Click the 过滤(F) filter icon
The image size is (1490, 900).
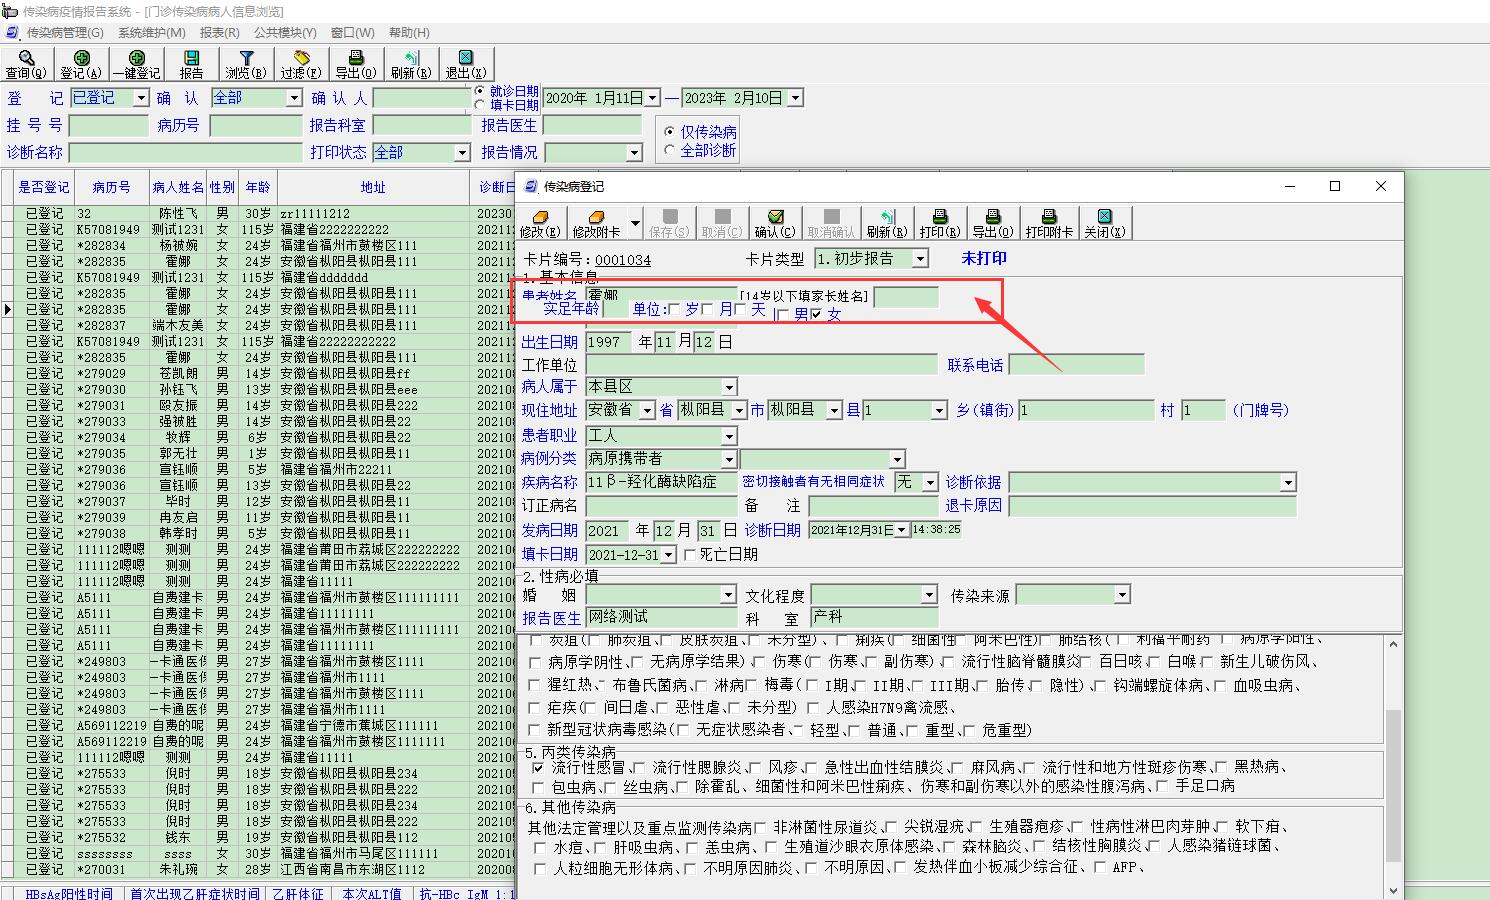tap(301, 59)
